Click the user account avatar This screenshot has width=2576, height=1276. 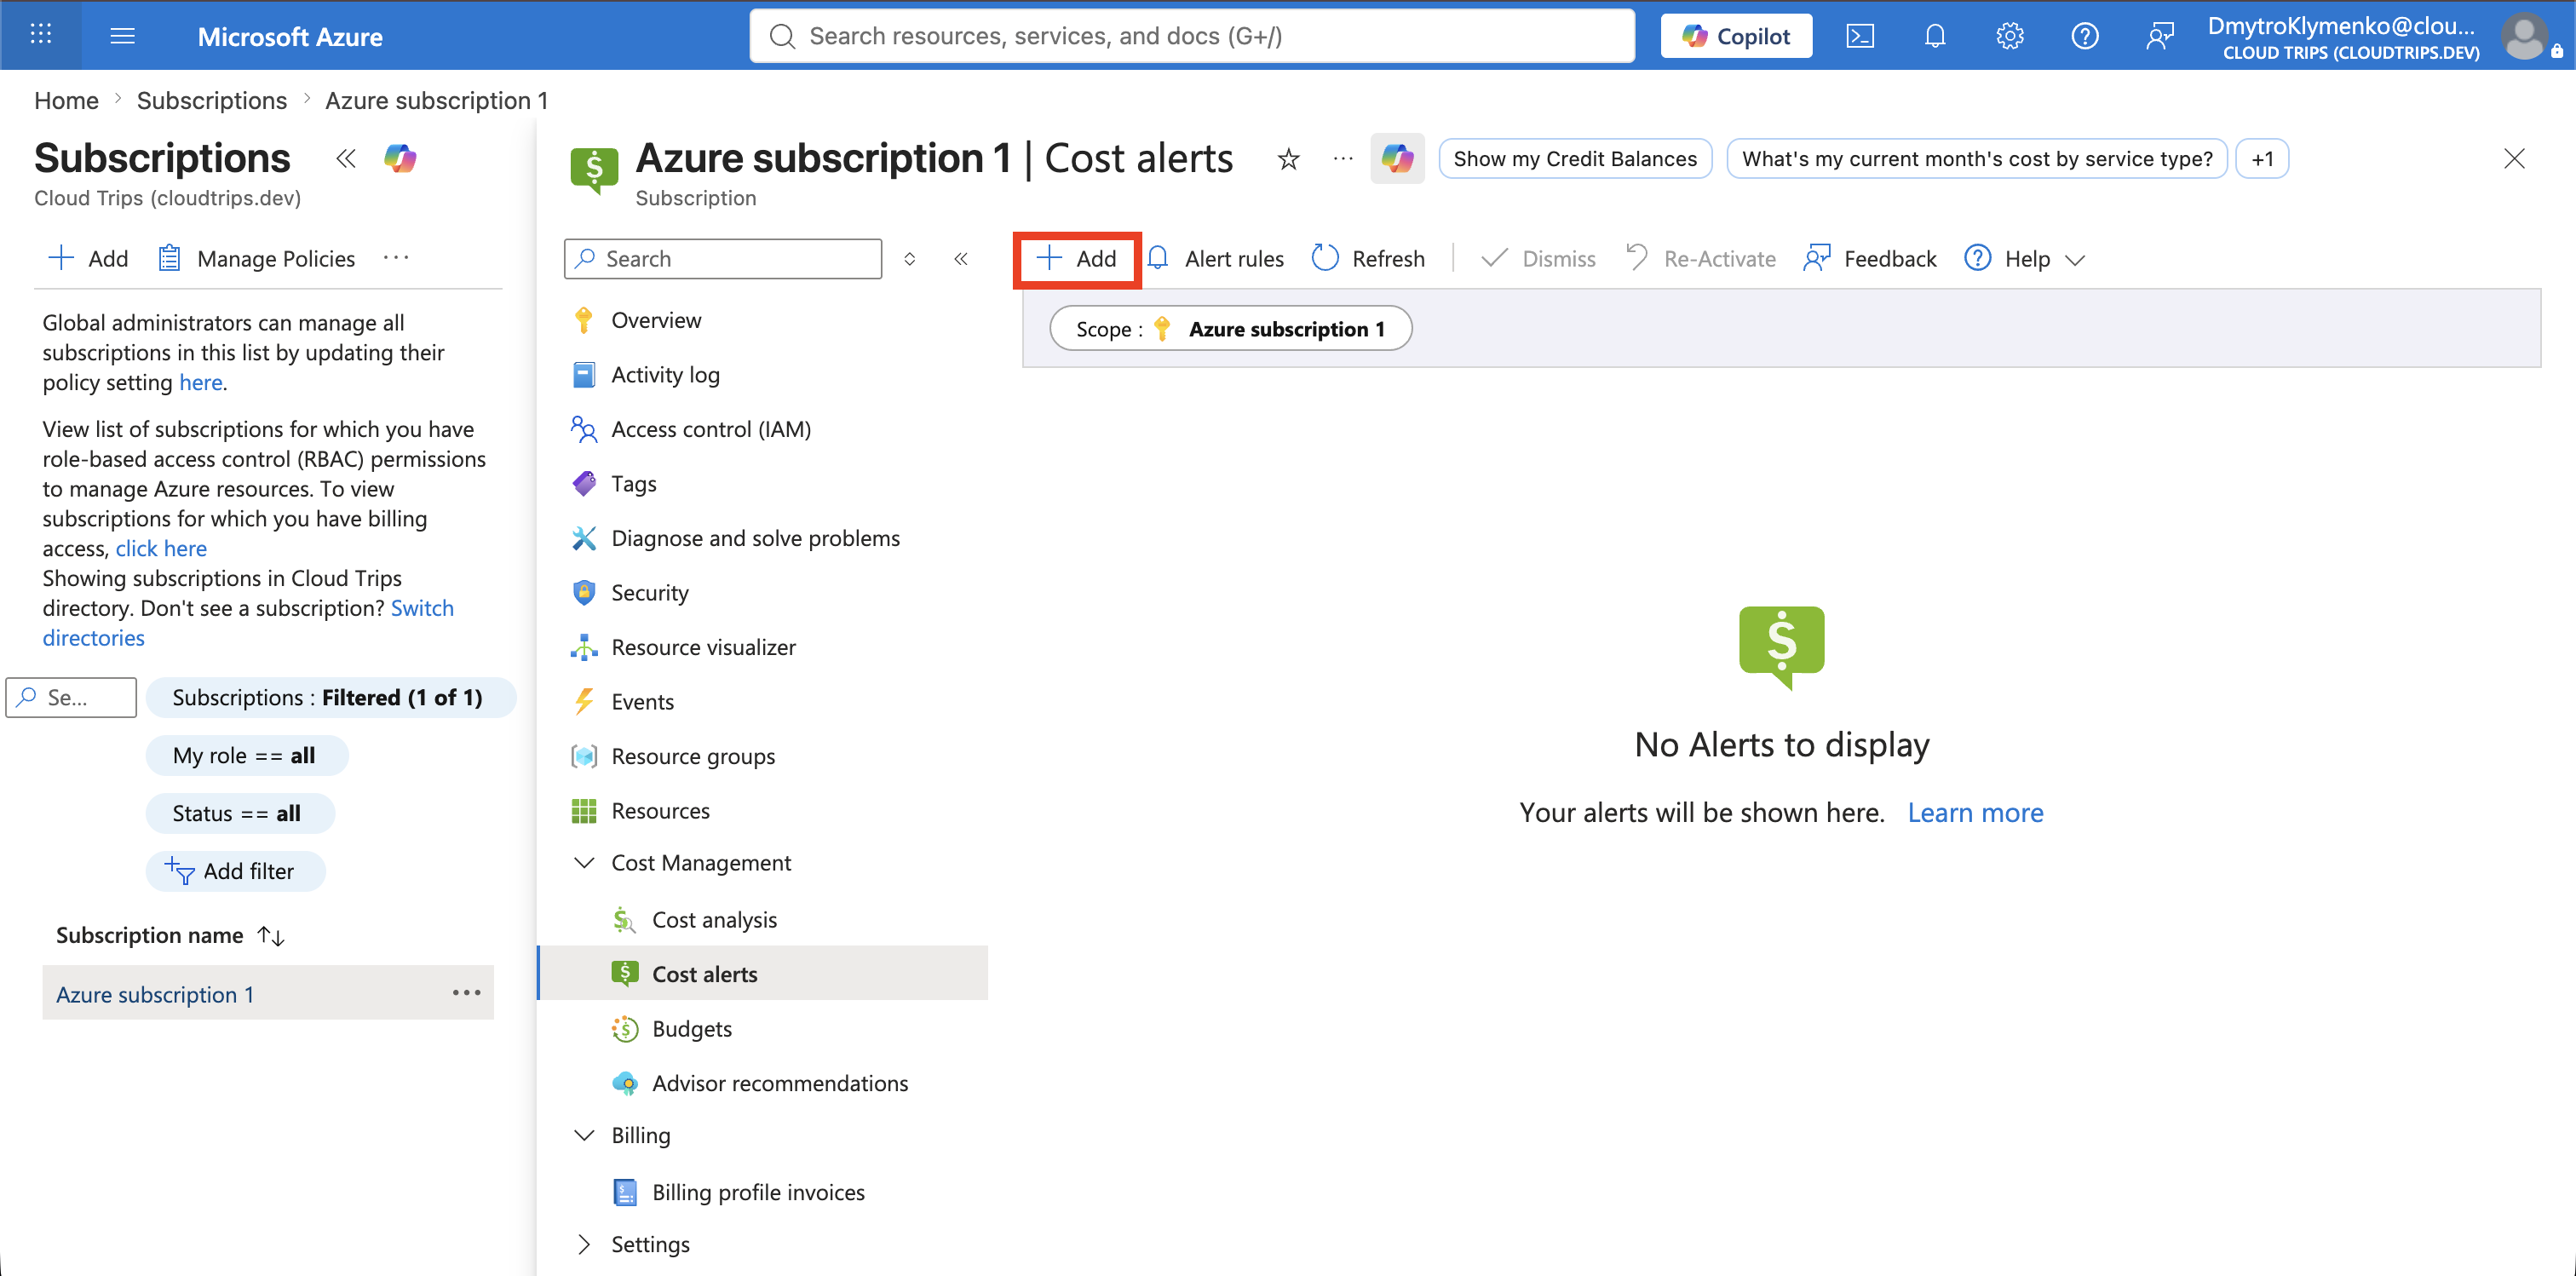(x=2524, y=36)
